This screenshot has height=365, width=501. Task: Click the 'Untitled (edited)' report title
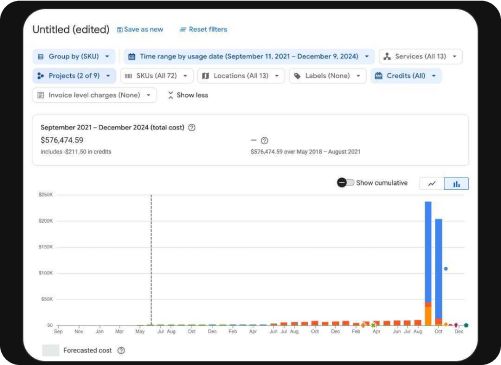71,29
